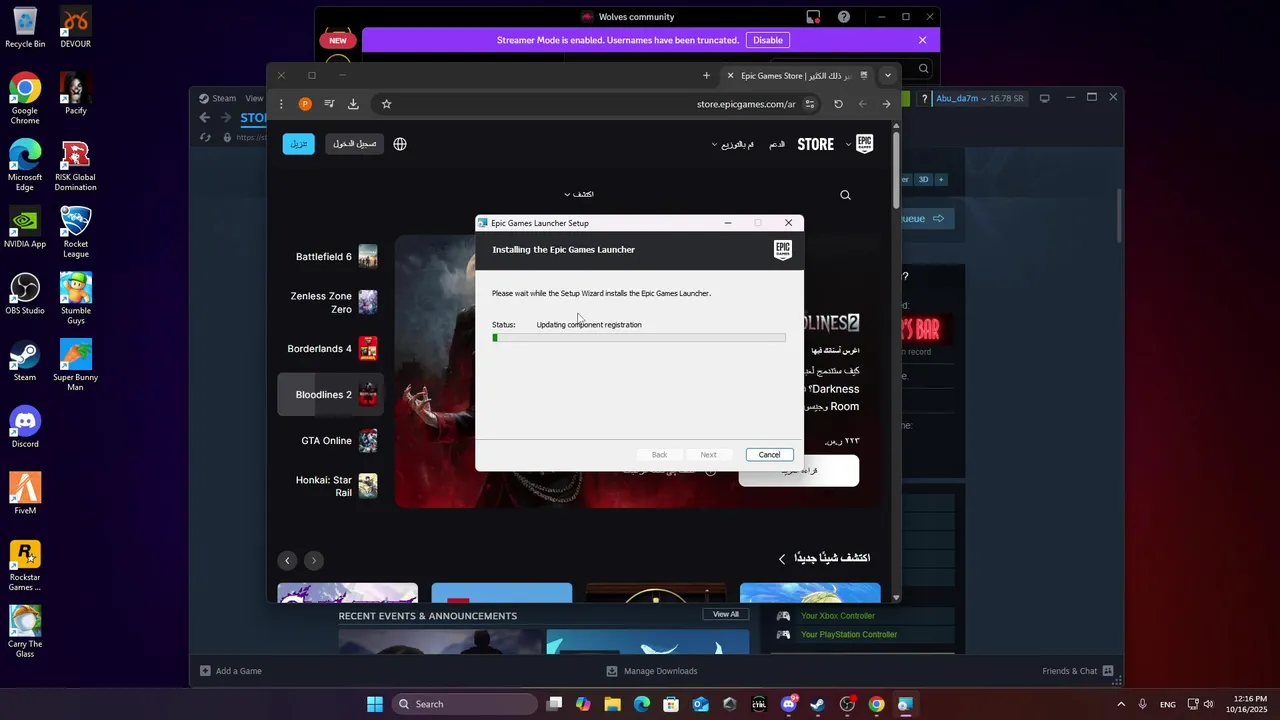1280x720 pixels.
Task: Open site information icon in address bar
Action: pyautogui.click(x=810, y=104)
